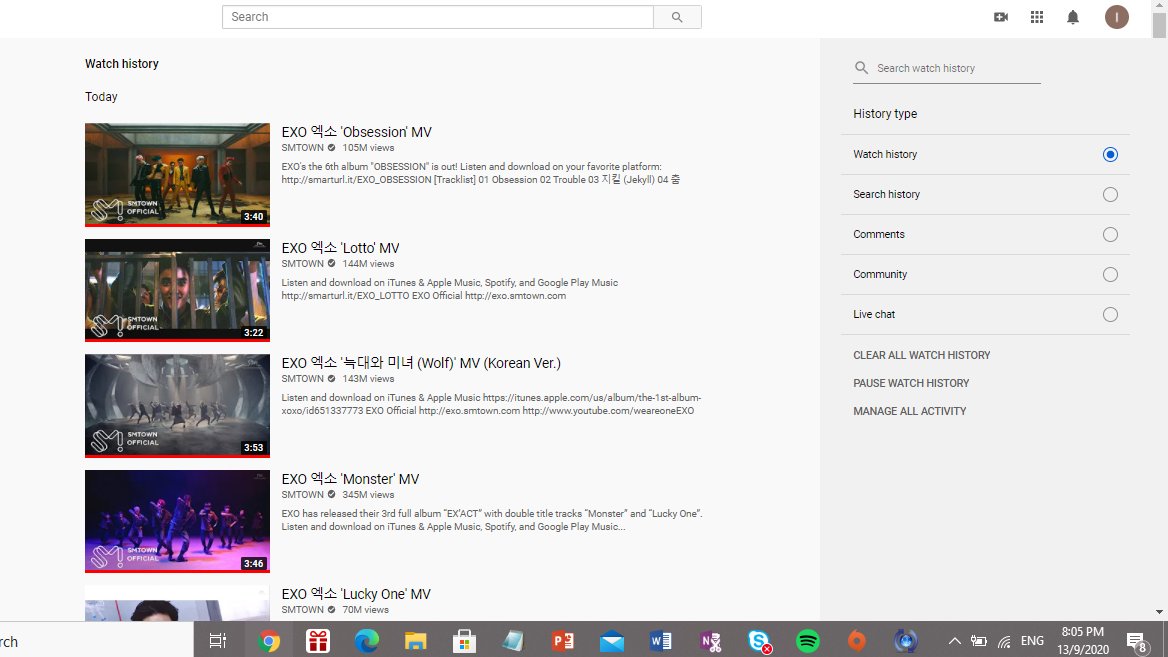The height and width of the screenshot is (657, 1168).
Task: Open the red gift box taskbar app
Action: pyautogui.click(x=318, y=641)
